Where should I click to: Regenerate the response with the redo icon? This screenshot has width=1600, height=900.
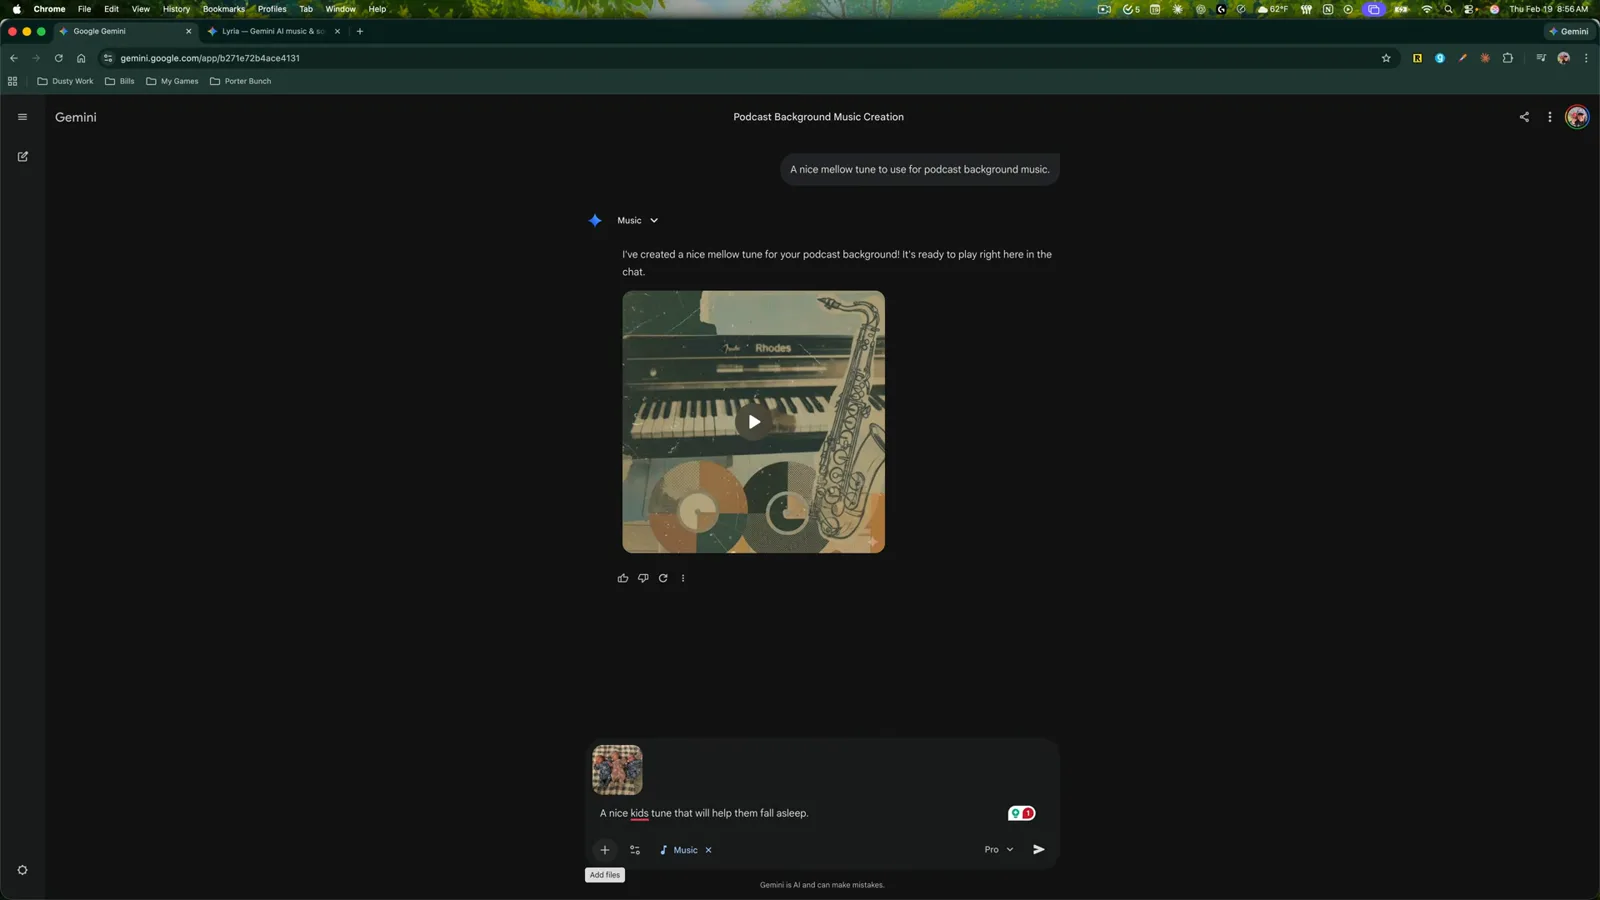point(663,578)
